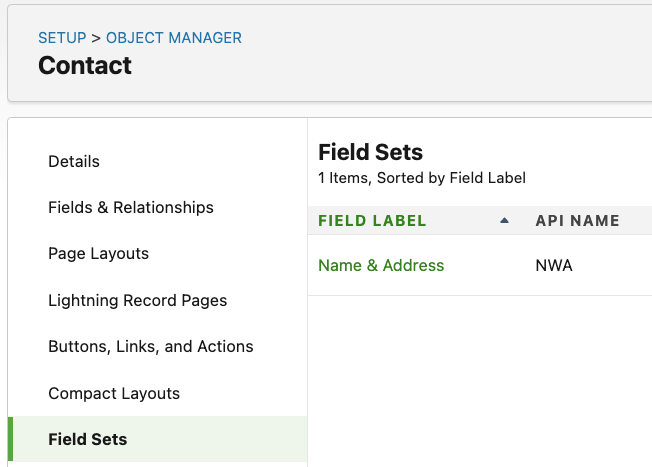The image size is (652, 467).
Task: Sort by FIELD LABEL column header
Action: (x=372, y=220)
